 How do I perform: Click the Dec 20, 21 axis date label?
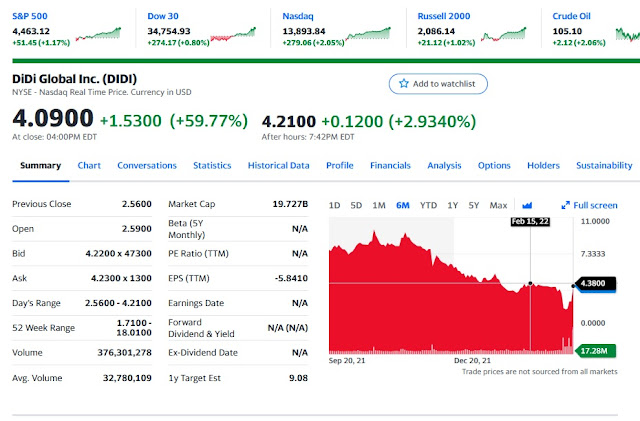click(472, 361)
